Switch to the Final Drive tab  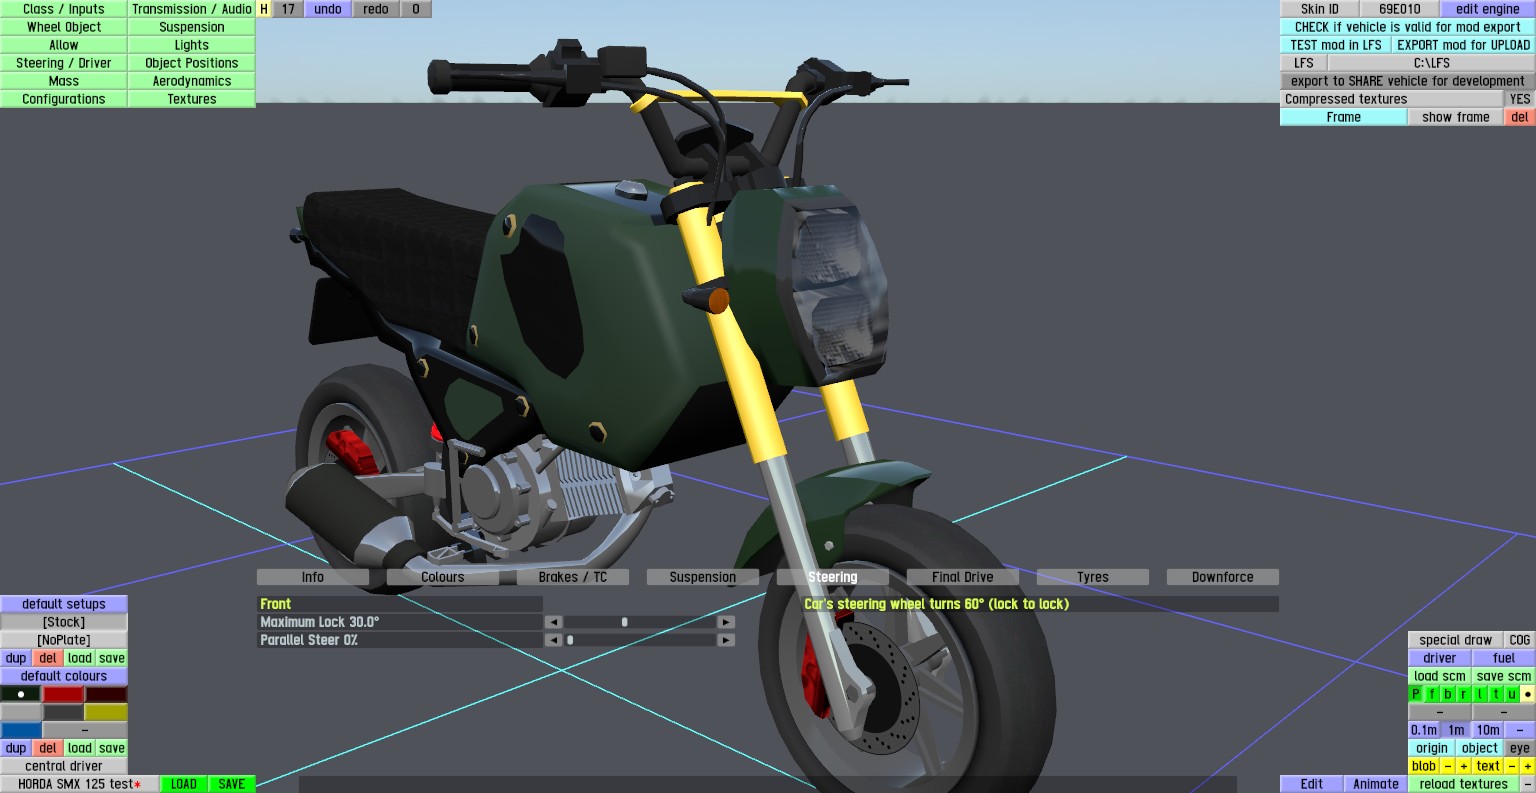[963, 577]
